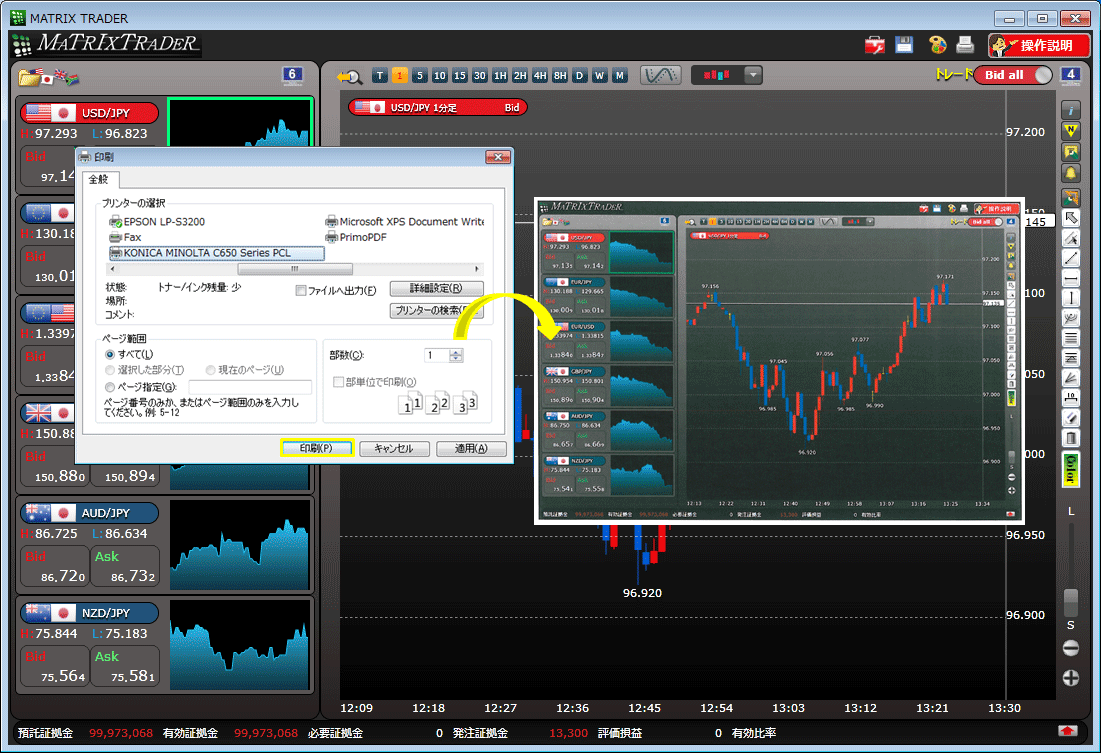Select the horizontal line tool
This screenshot has height=753, width=1101.
coord(1070,279)
